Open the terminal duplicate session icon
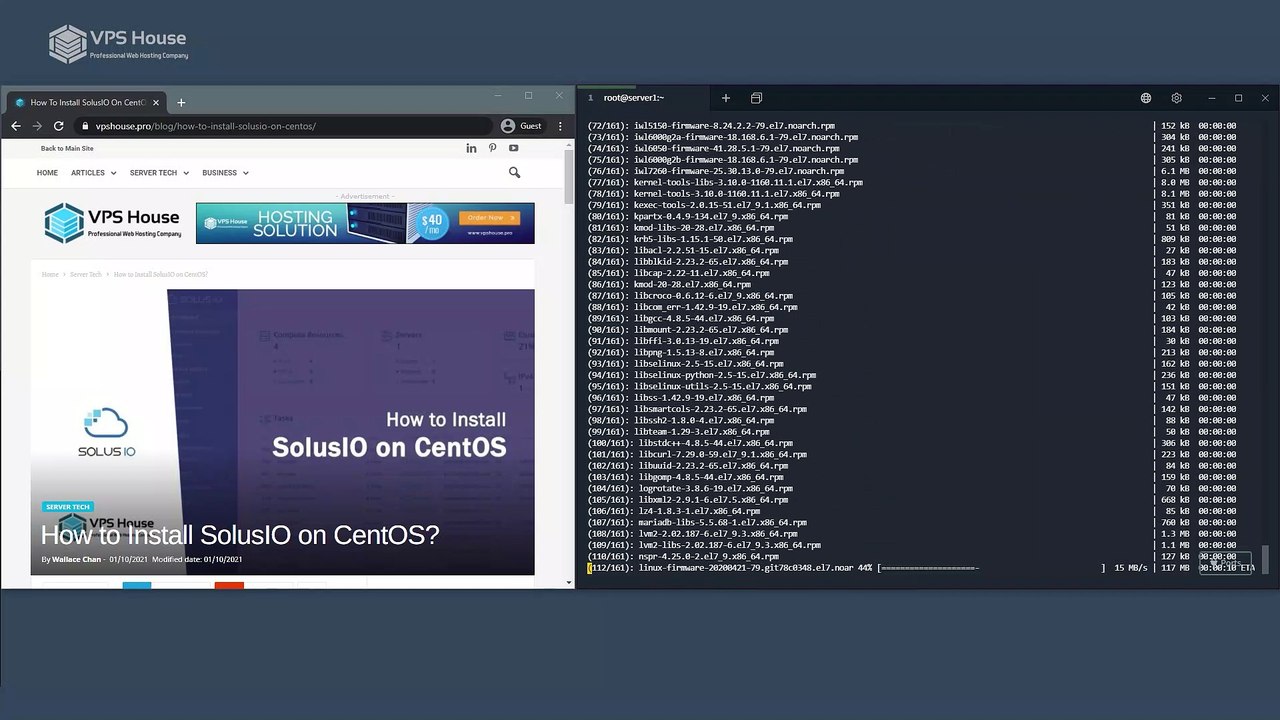Image resolution: width=1280 pixels, height=720 pixels. tap(756, 98)
